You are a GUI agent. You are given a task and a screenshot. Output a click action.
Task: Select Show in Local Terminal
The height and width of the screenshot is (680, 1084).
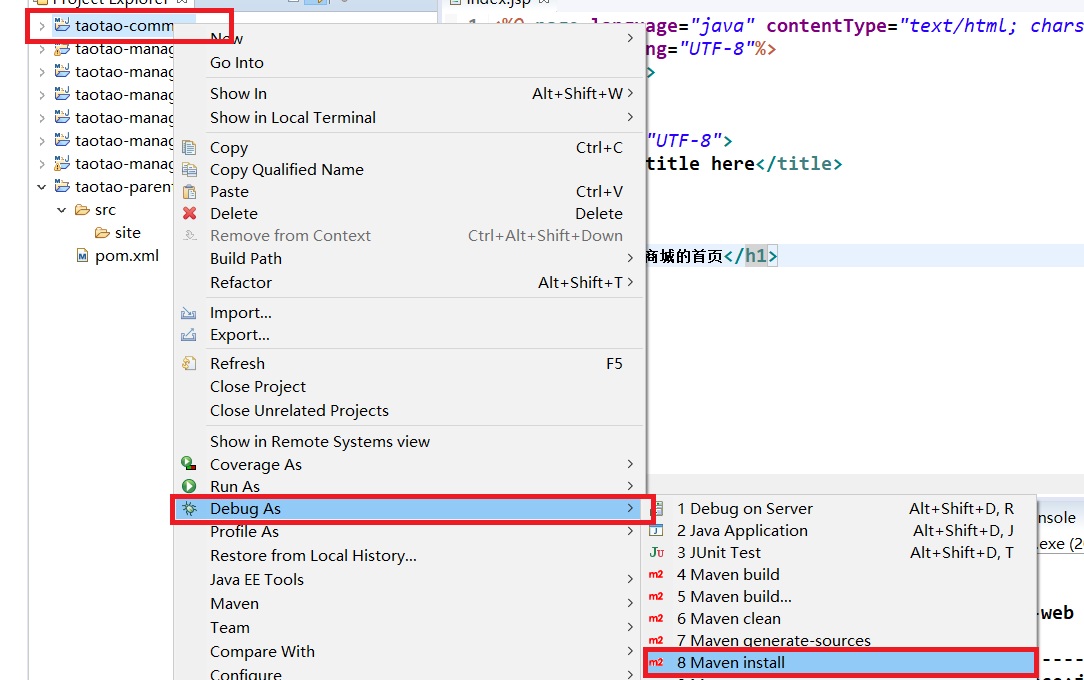[293, 117]
